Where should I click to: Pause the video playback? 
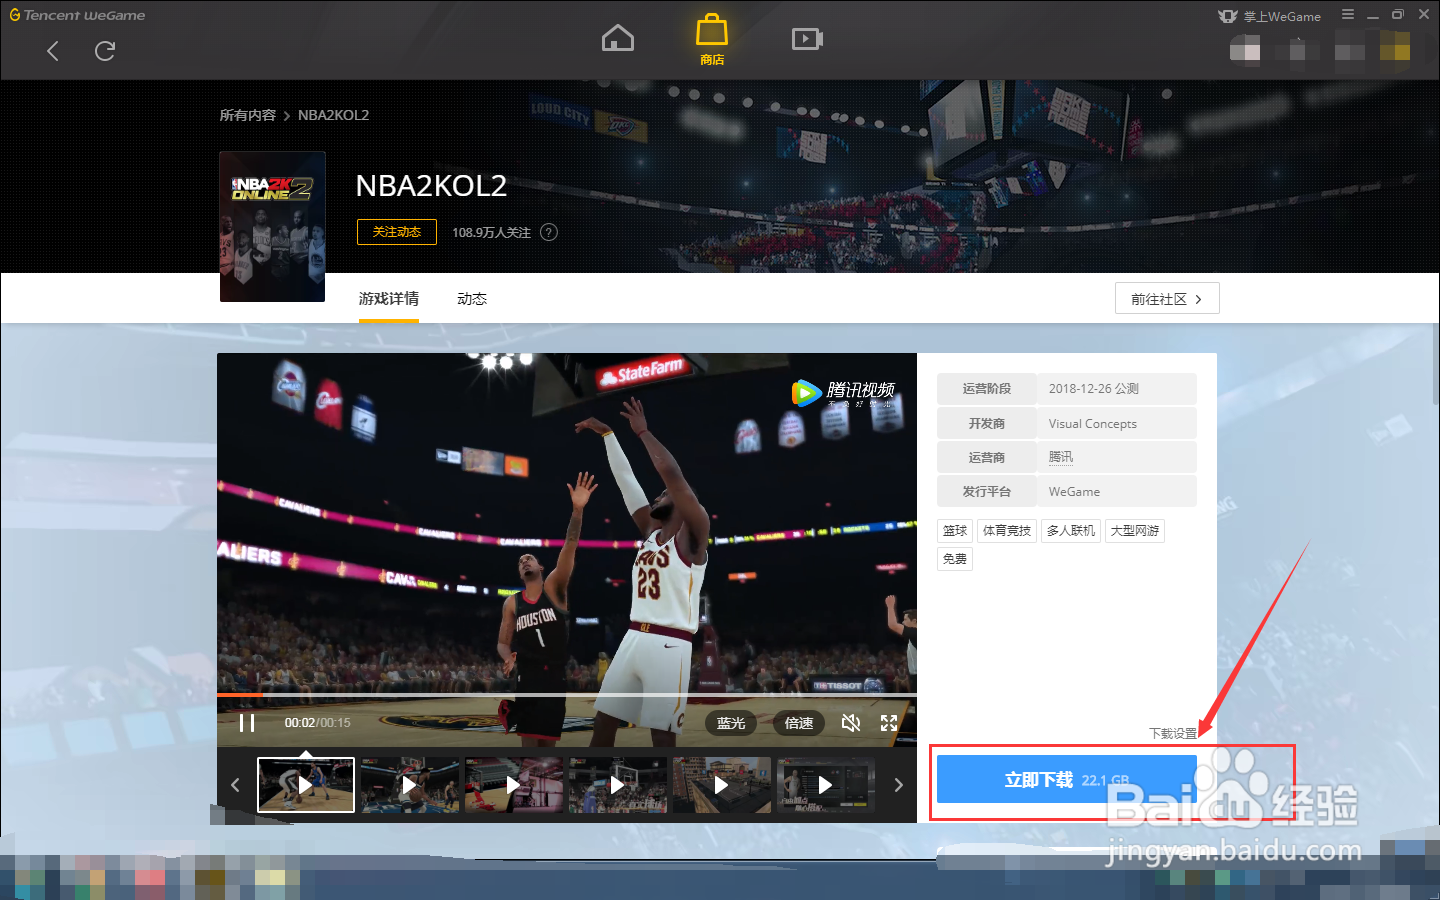pyautogui.click(x=247, y=723)
